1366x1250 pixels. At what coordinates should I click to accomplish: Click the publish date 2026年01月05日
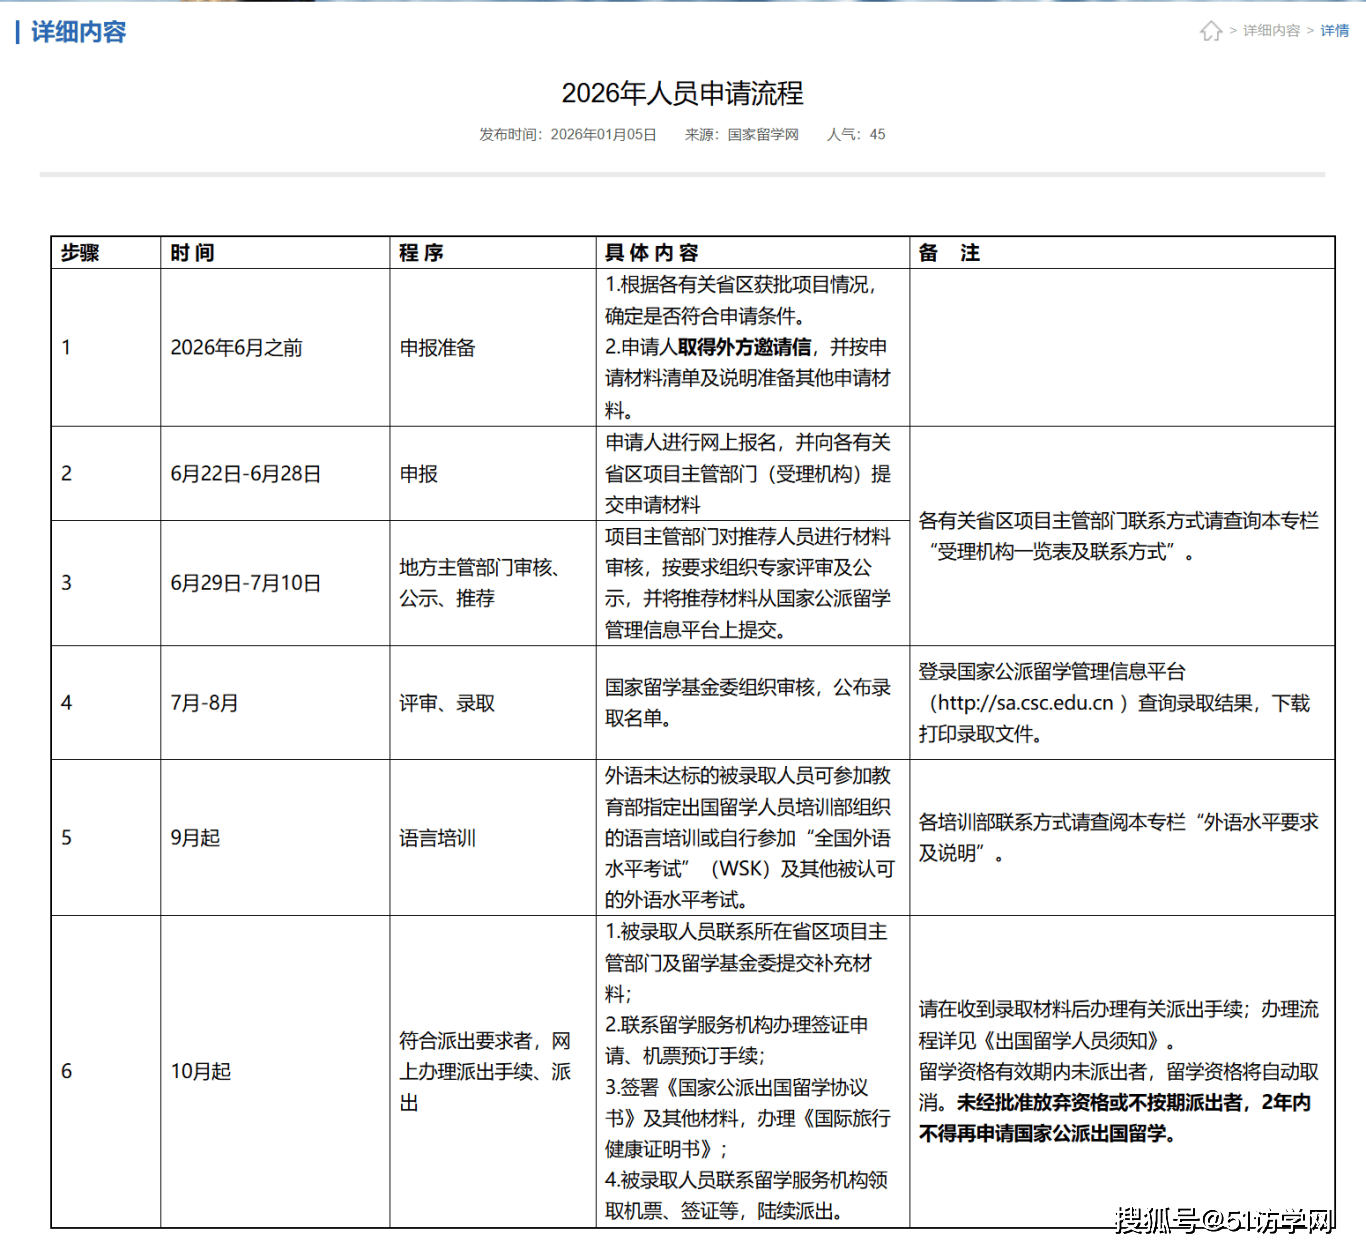coord(603,134)
